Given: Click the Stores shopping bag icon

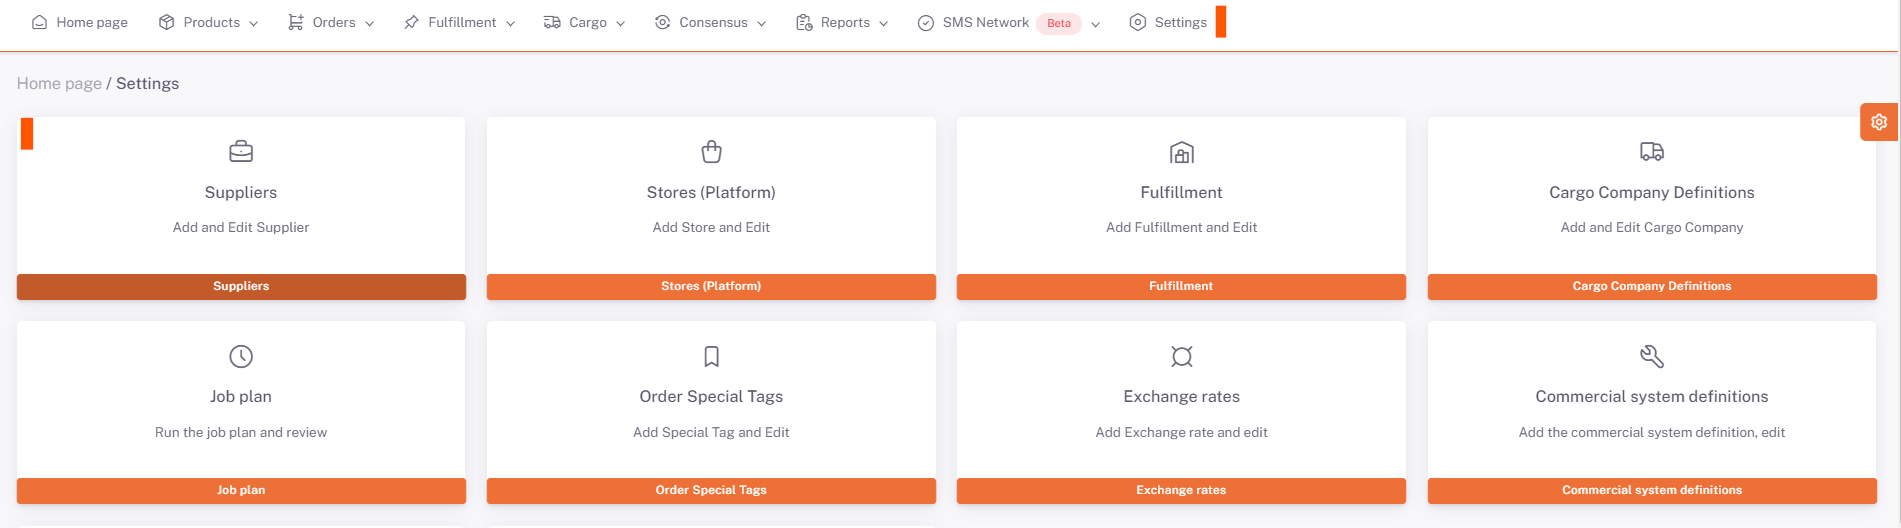Looking at the screenshot, I should click(x=711, y=152).
